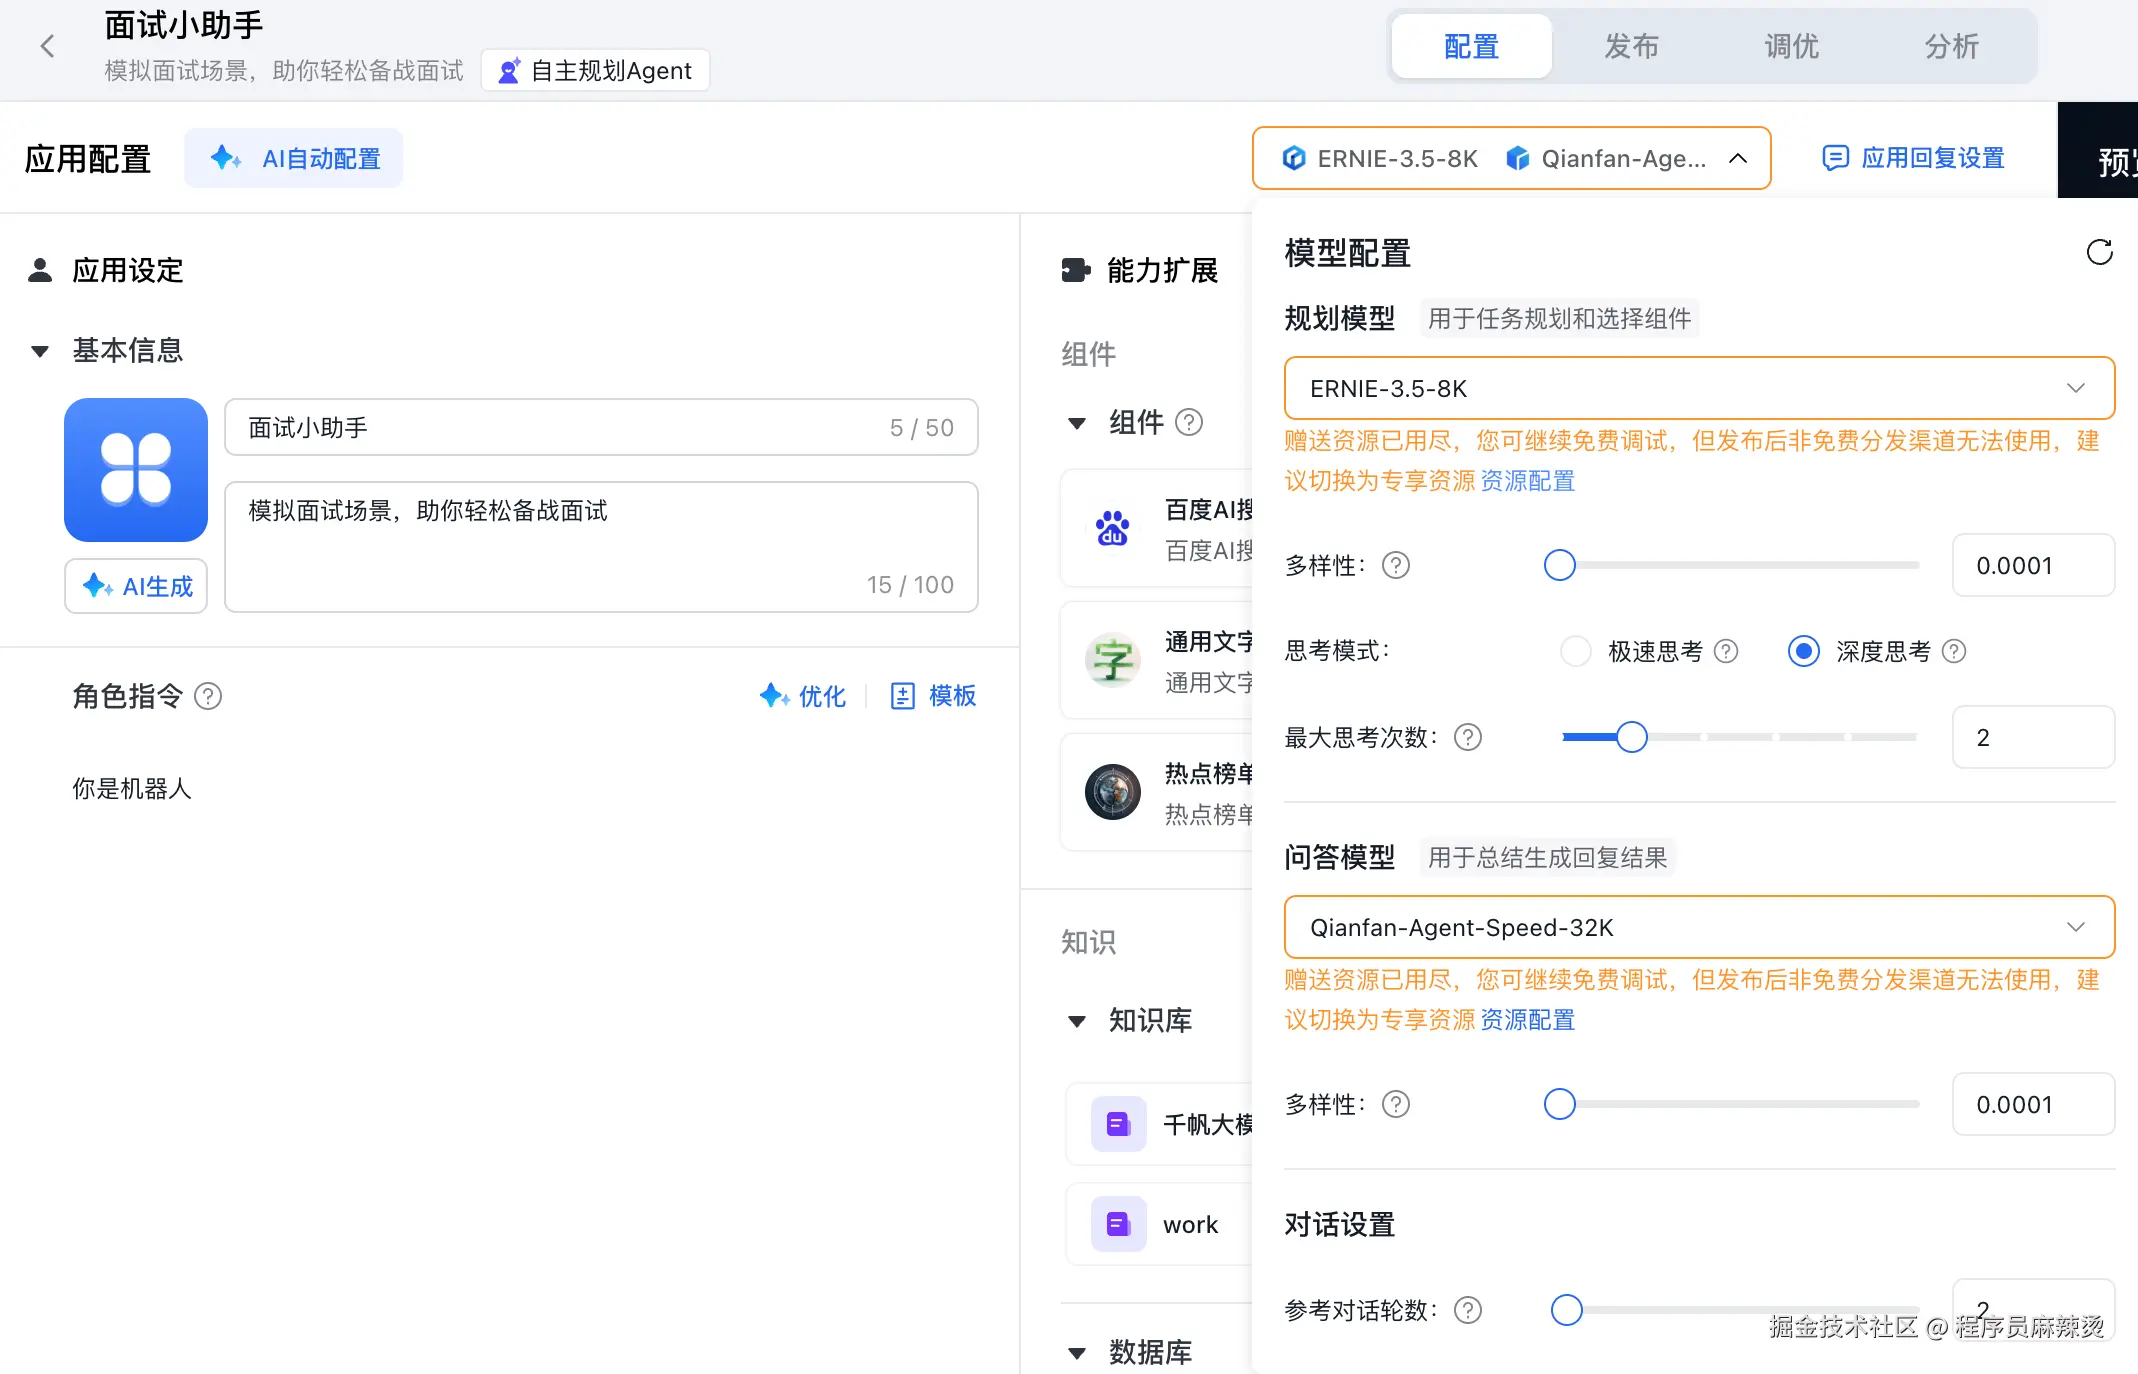Viewport: 2138px width, 1374px height.
Task: Click the back arrow beside 面试小助手
Action: tap(47, 45)
